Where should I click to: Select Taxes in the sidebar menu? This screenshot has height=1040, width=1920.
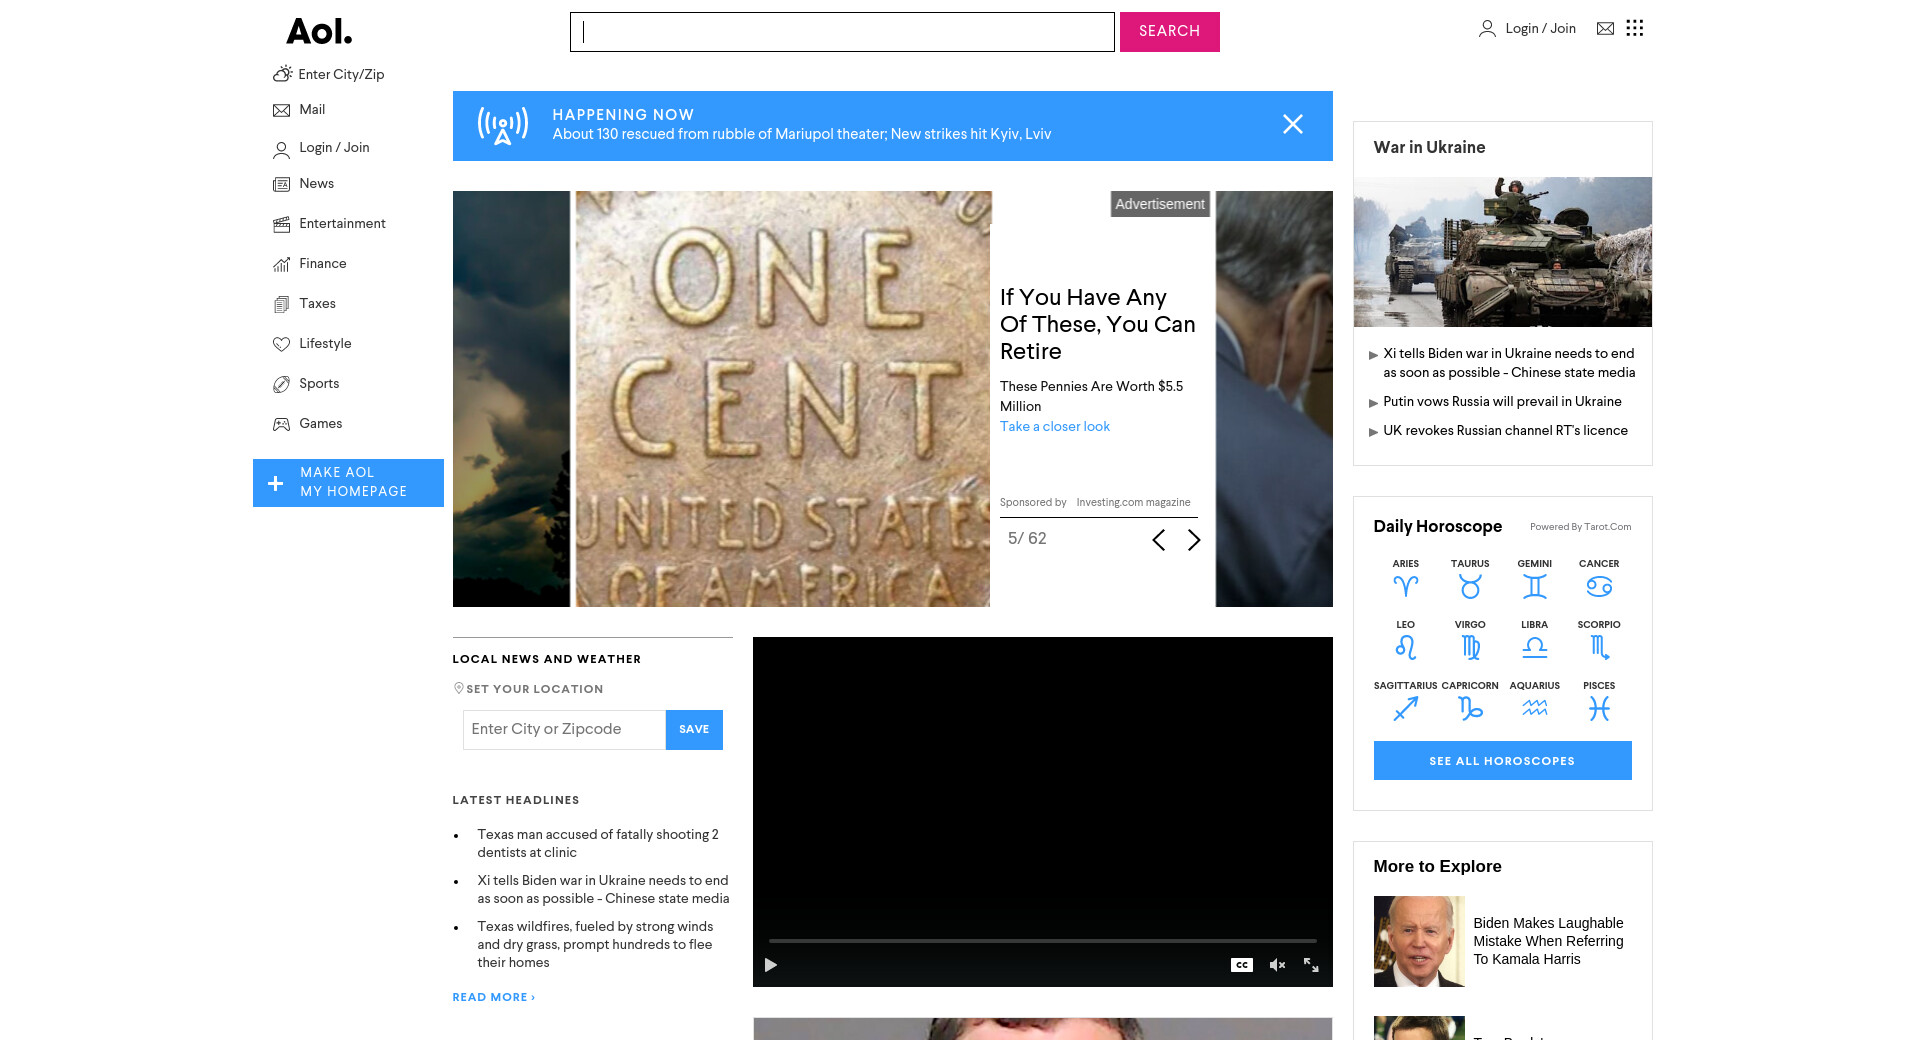pyautogui.click(x=318, y=304)
